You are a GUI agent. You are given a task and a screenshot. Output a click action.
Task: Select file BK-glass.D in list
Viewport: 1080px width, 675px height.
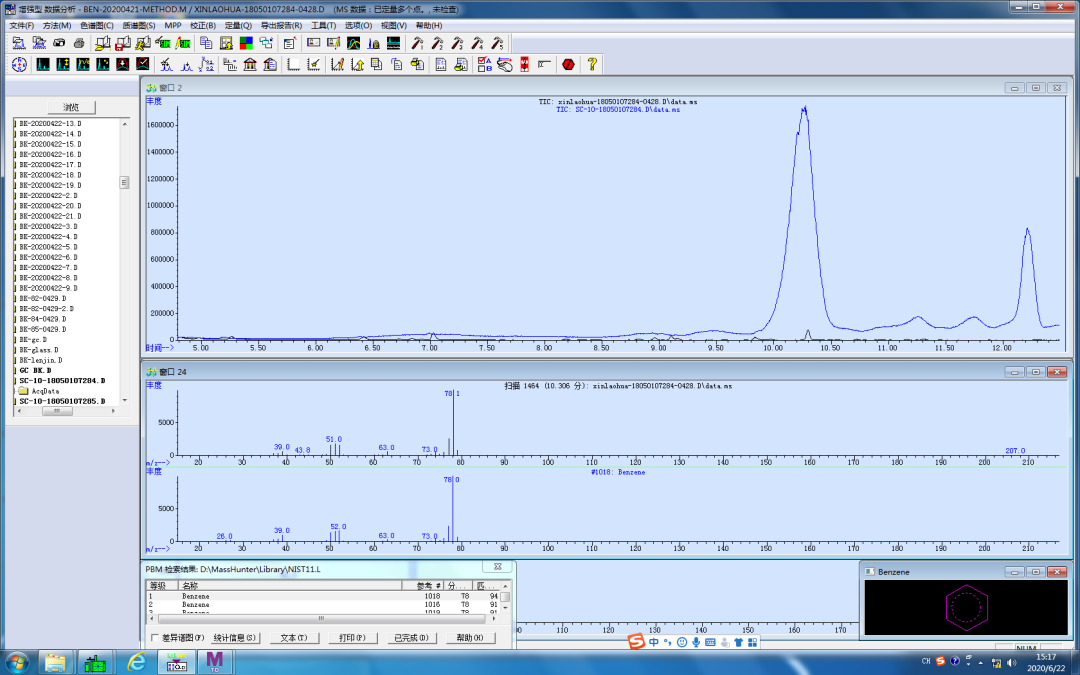click(39, 349)
